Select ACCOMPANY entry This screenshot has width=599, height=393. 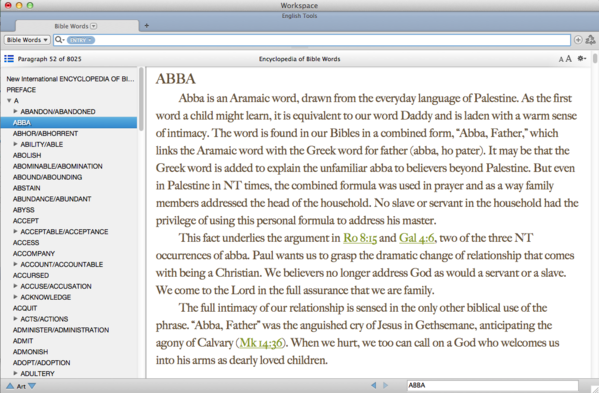(x=34, y=253)
